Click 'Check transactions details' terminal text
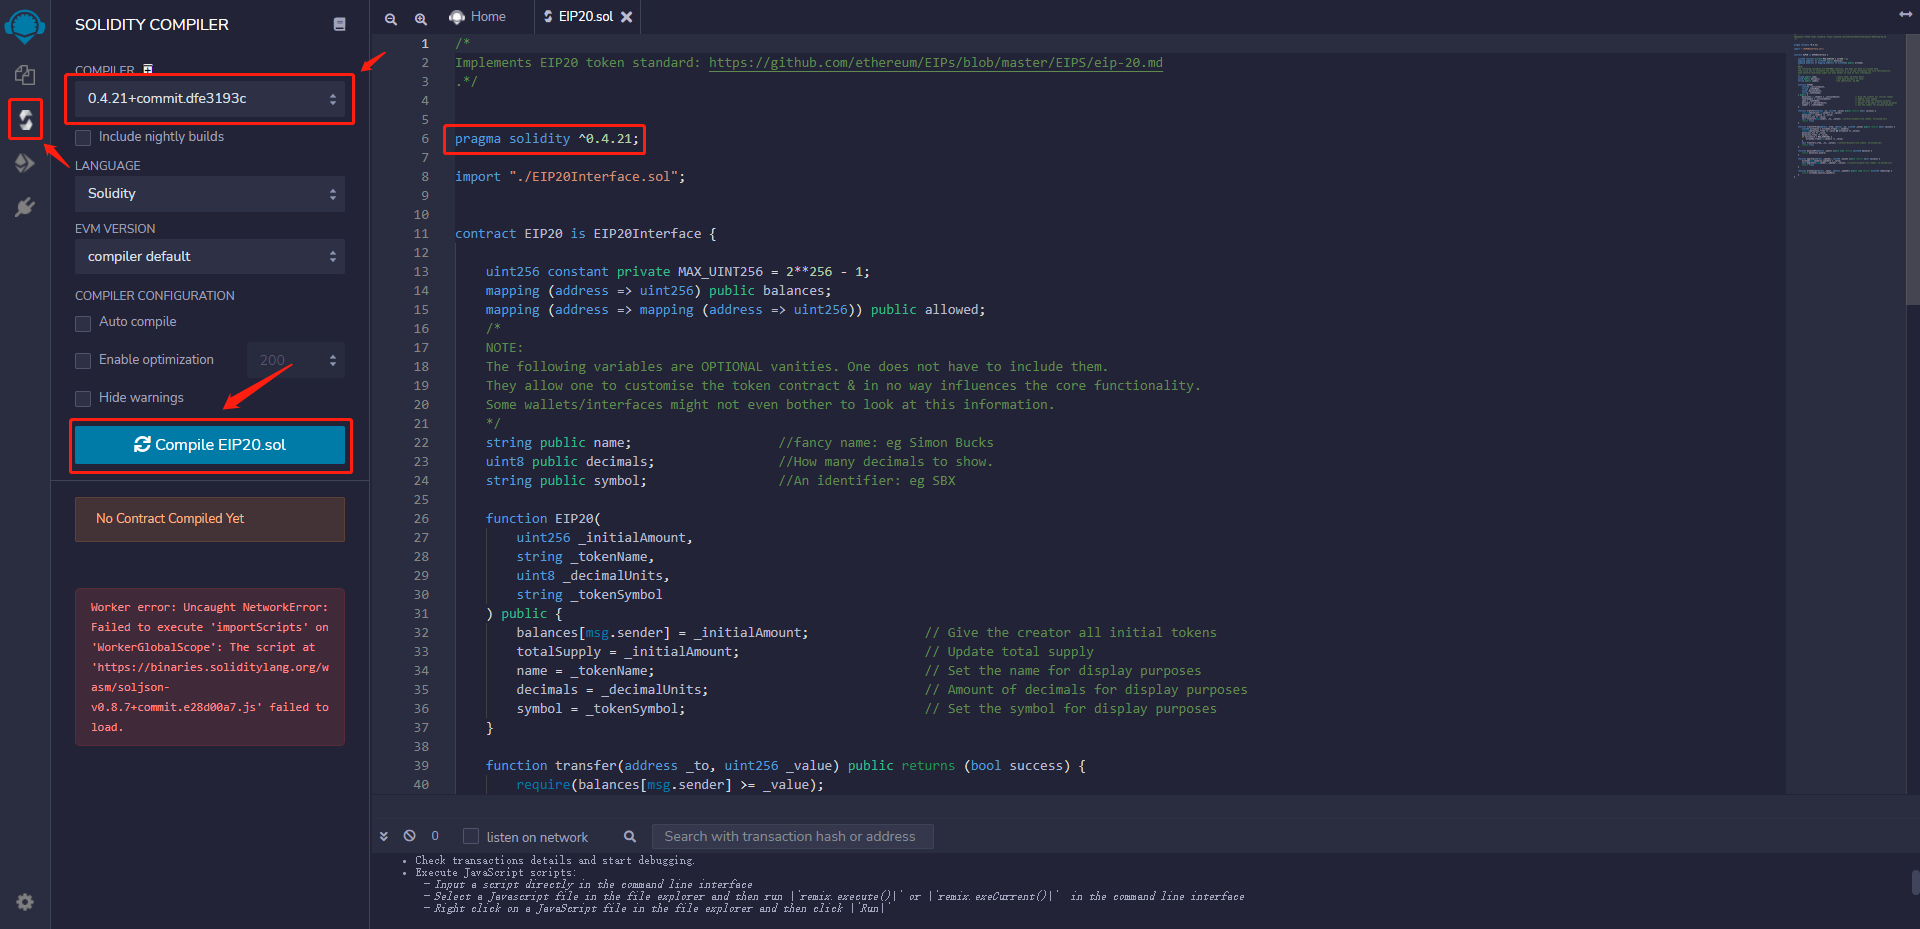 (555, 860)
